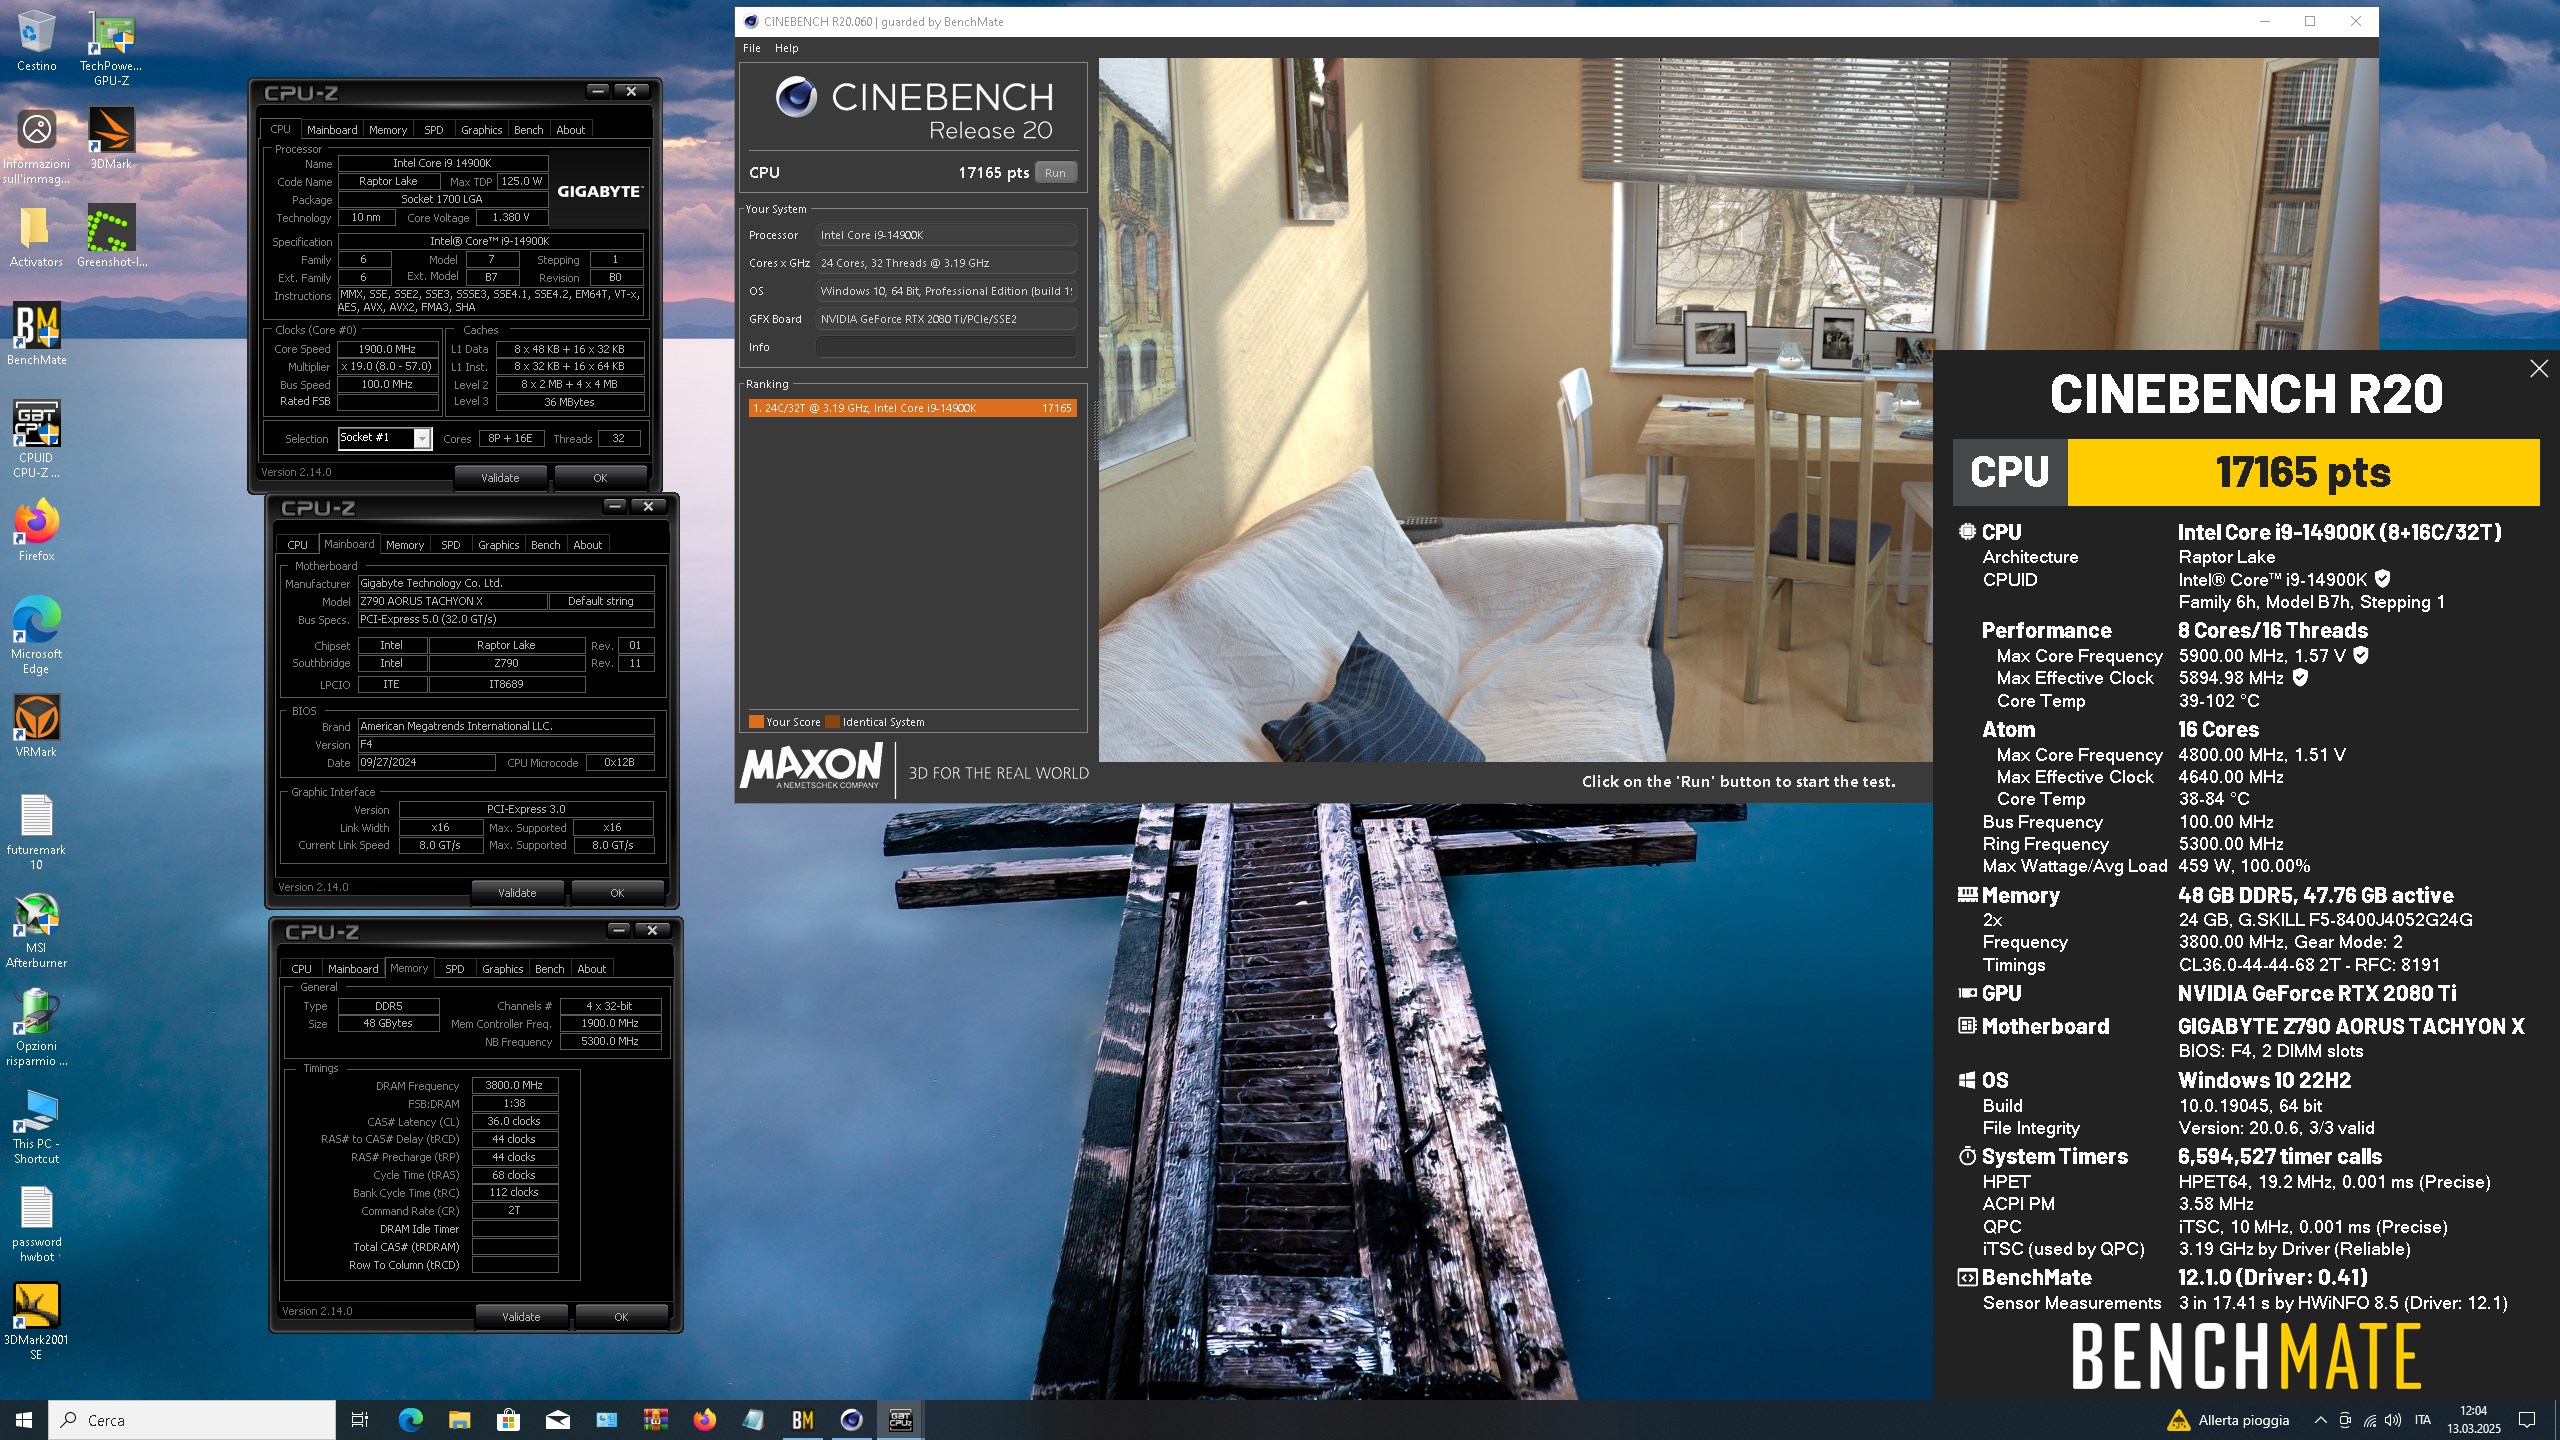Click the Windows Start button
Screen dimensions: 2560x1440
click(x=24, y=1420)
